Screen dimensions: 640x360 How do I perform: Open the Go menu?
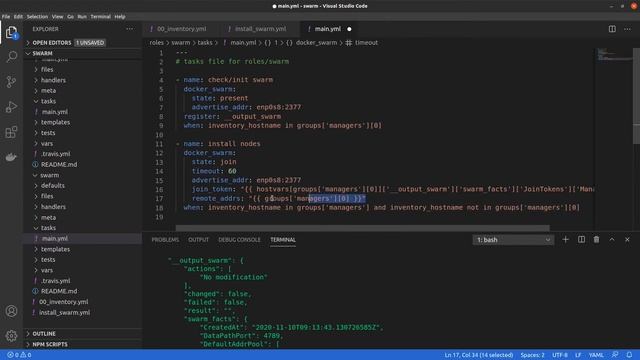tap(70, 17)
